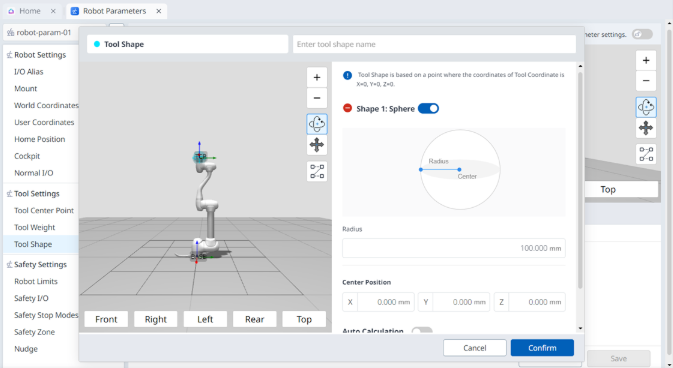Collapse the Safety Settings section
Viewport: 673px width, 368px height.
[36, 265]
